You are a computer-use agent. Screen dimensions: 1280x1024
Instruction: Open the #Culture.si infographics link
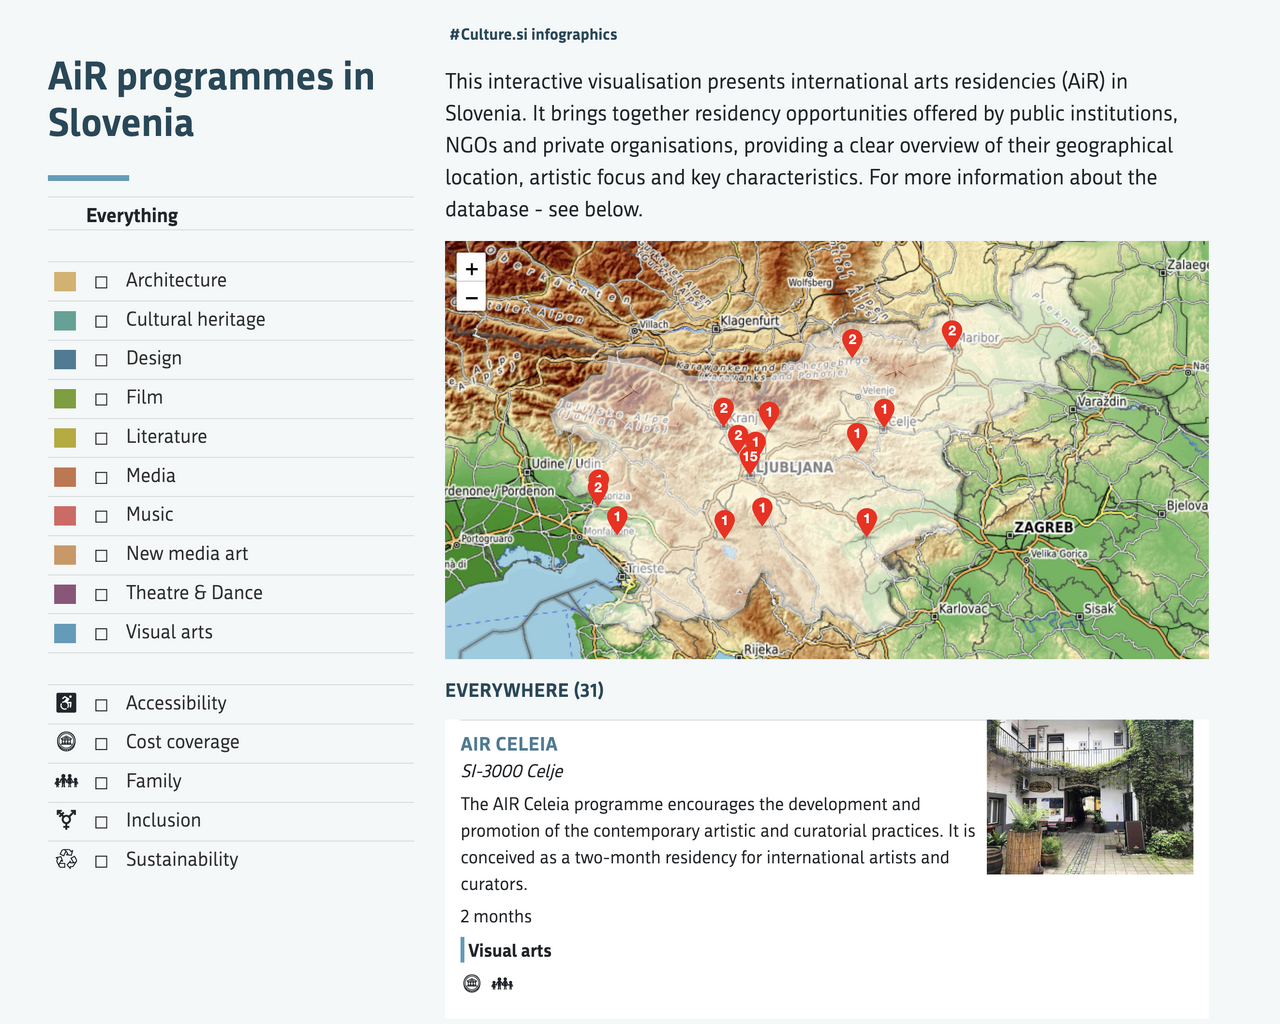[x=533, y=34]
